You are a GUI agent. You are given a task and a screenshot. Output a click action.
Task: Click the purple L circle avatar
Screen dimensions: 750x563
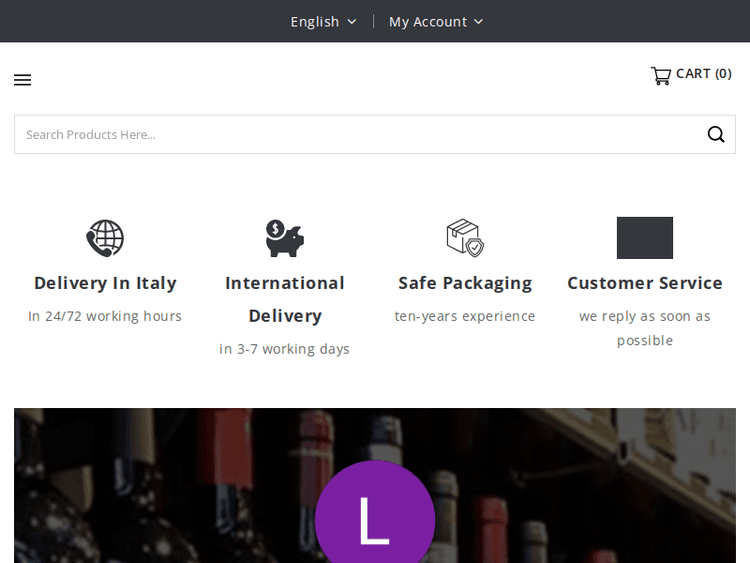point(375,515)
